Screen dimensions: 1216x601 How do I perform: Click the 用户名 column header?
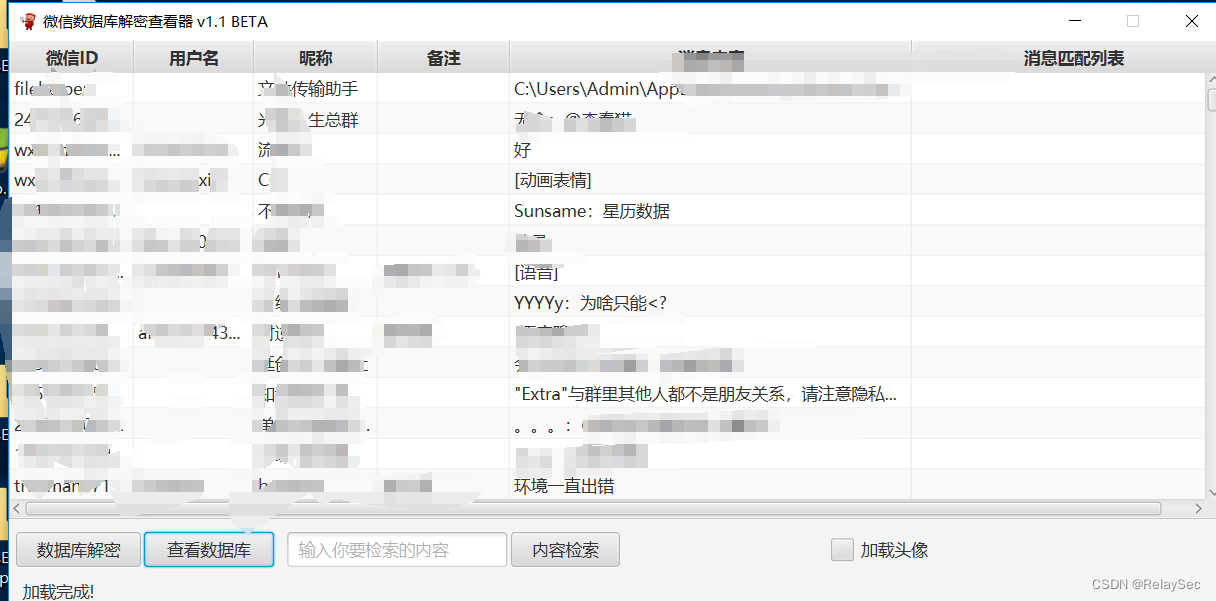coord(196,58)
